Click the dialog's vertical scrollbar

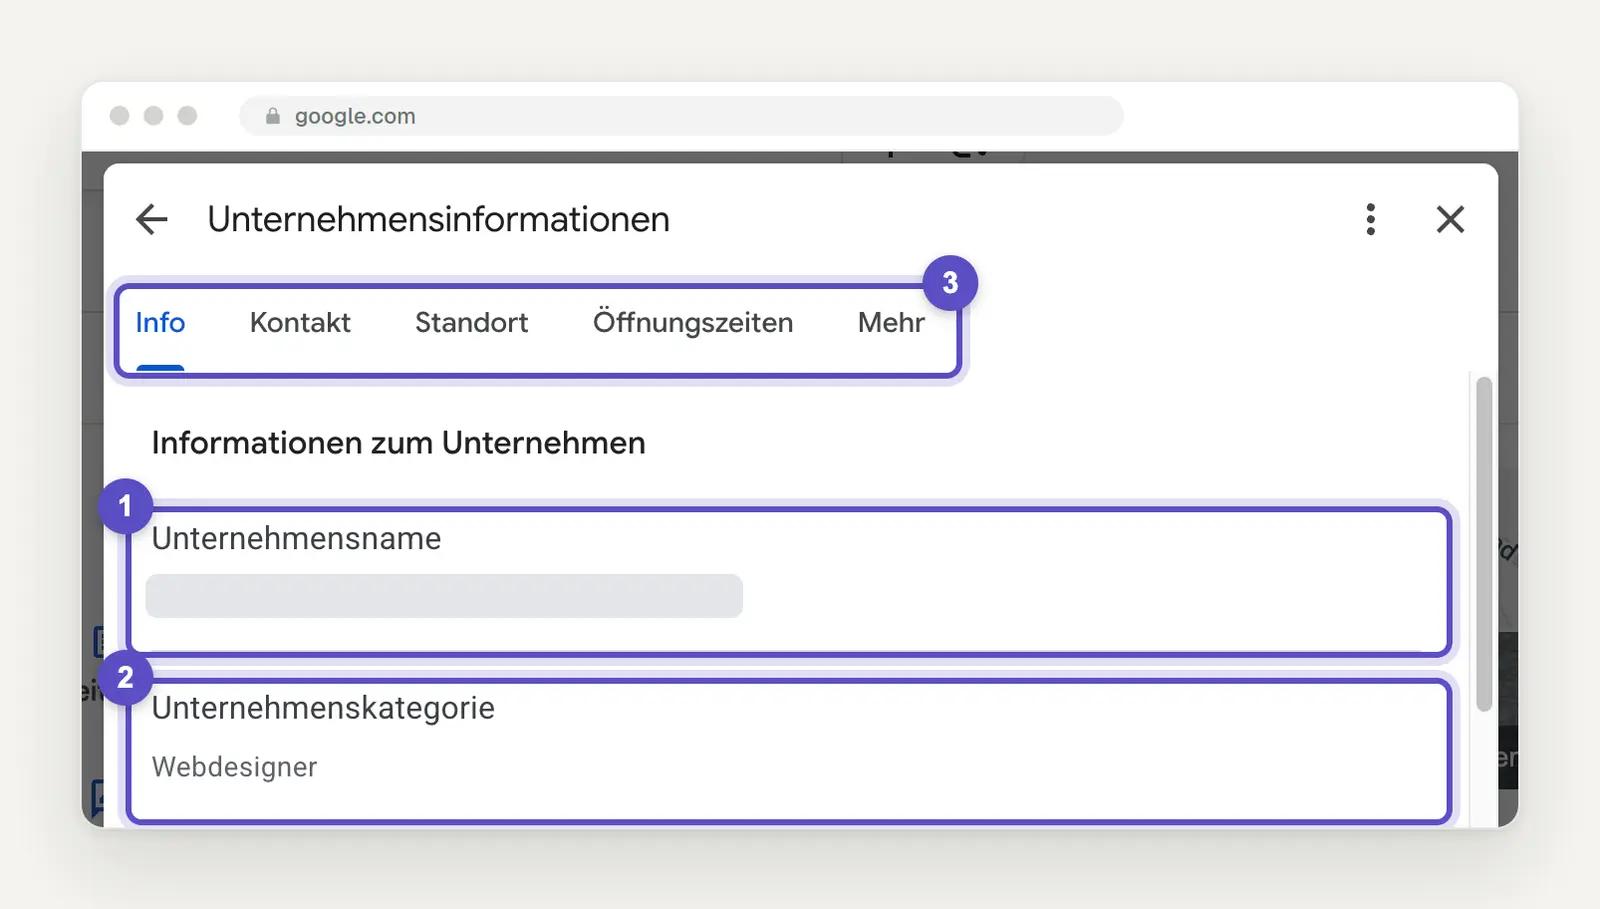1484,544
